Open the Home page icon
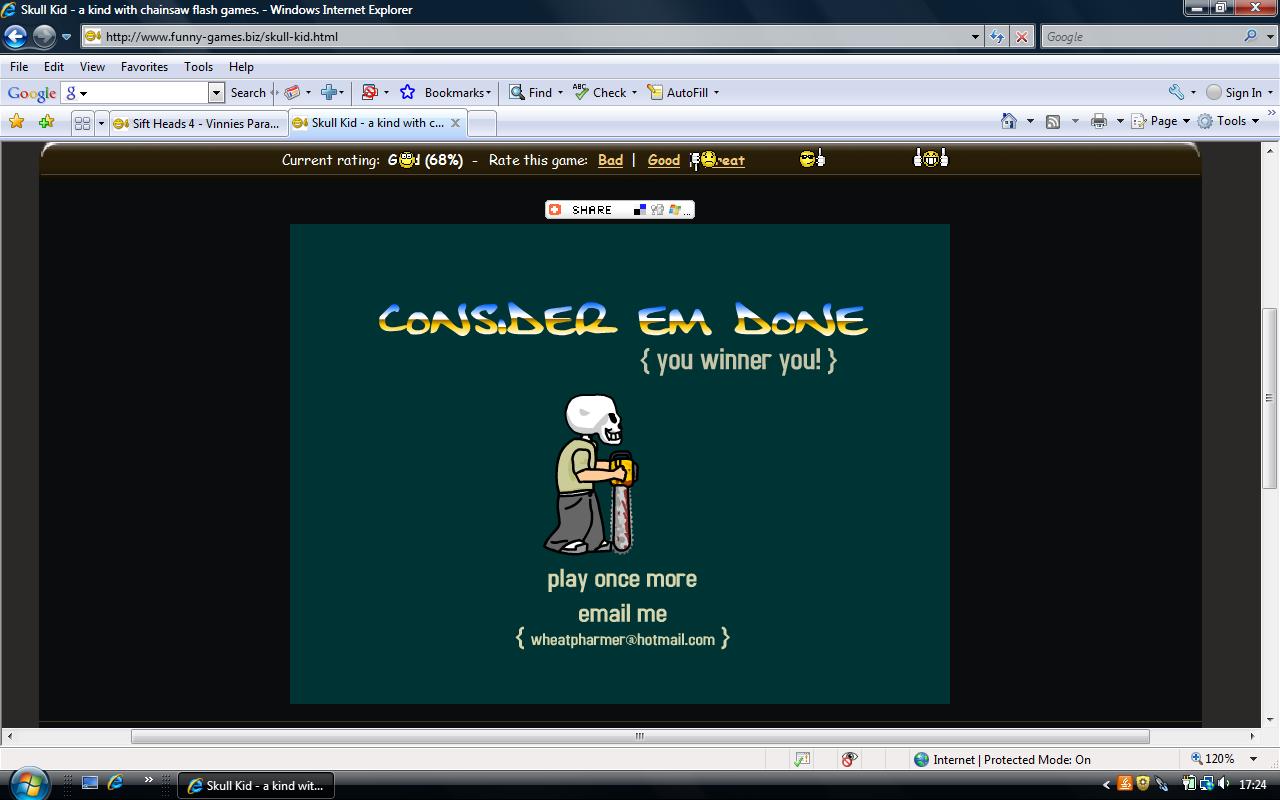 (1010, 120)
